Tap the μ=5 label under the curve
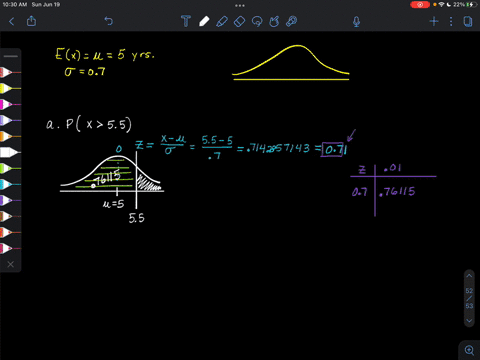 click(113, 203)
